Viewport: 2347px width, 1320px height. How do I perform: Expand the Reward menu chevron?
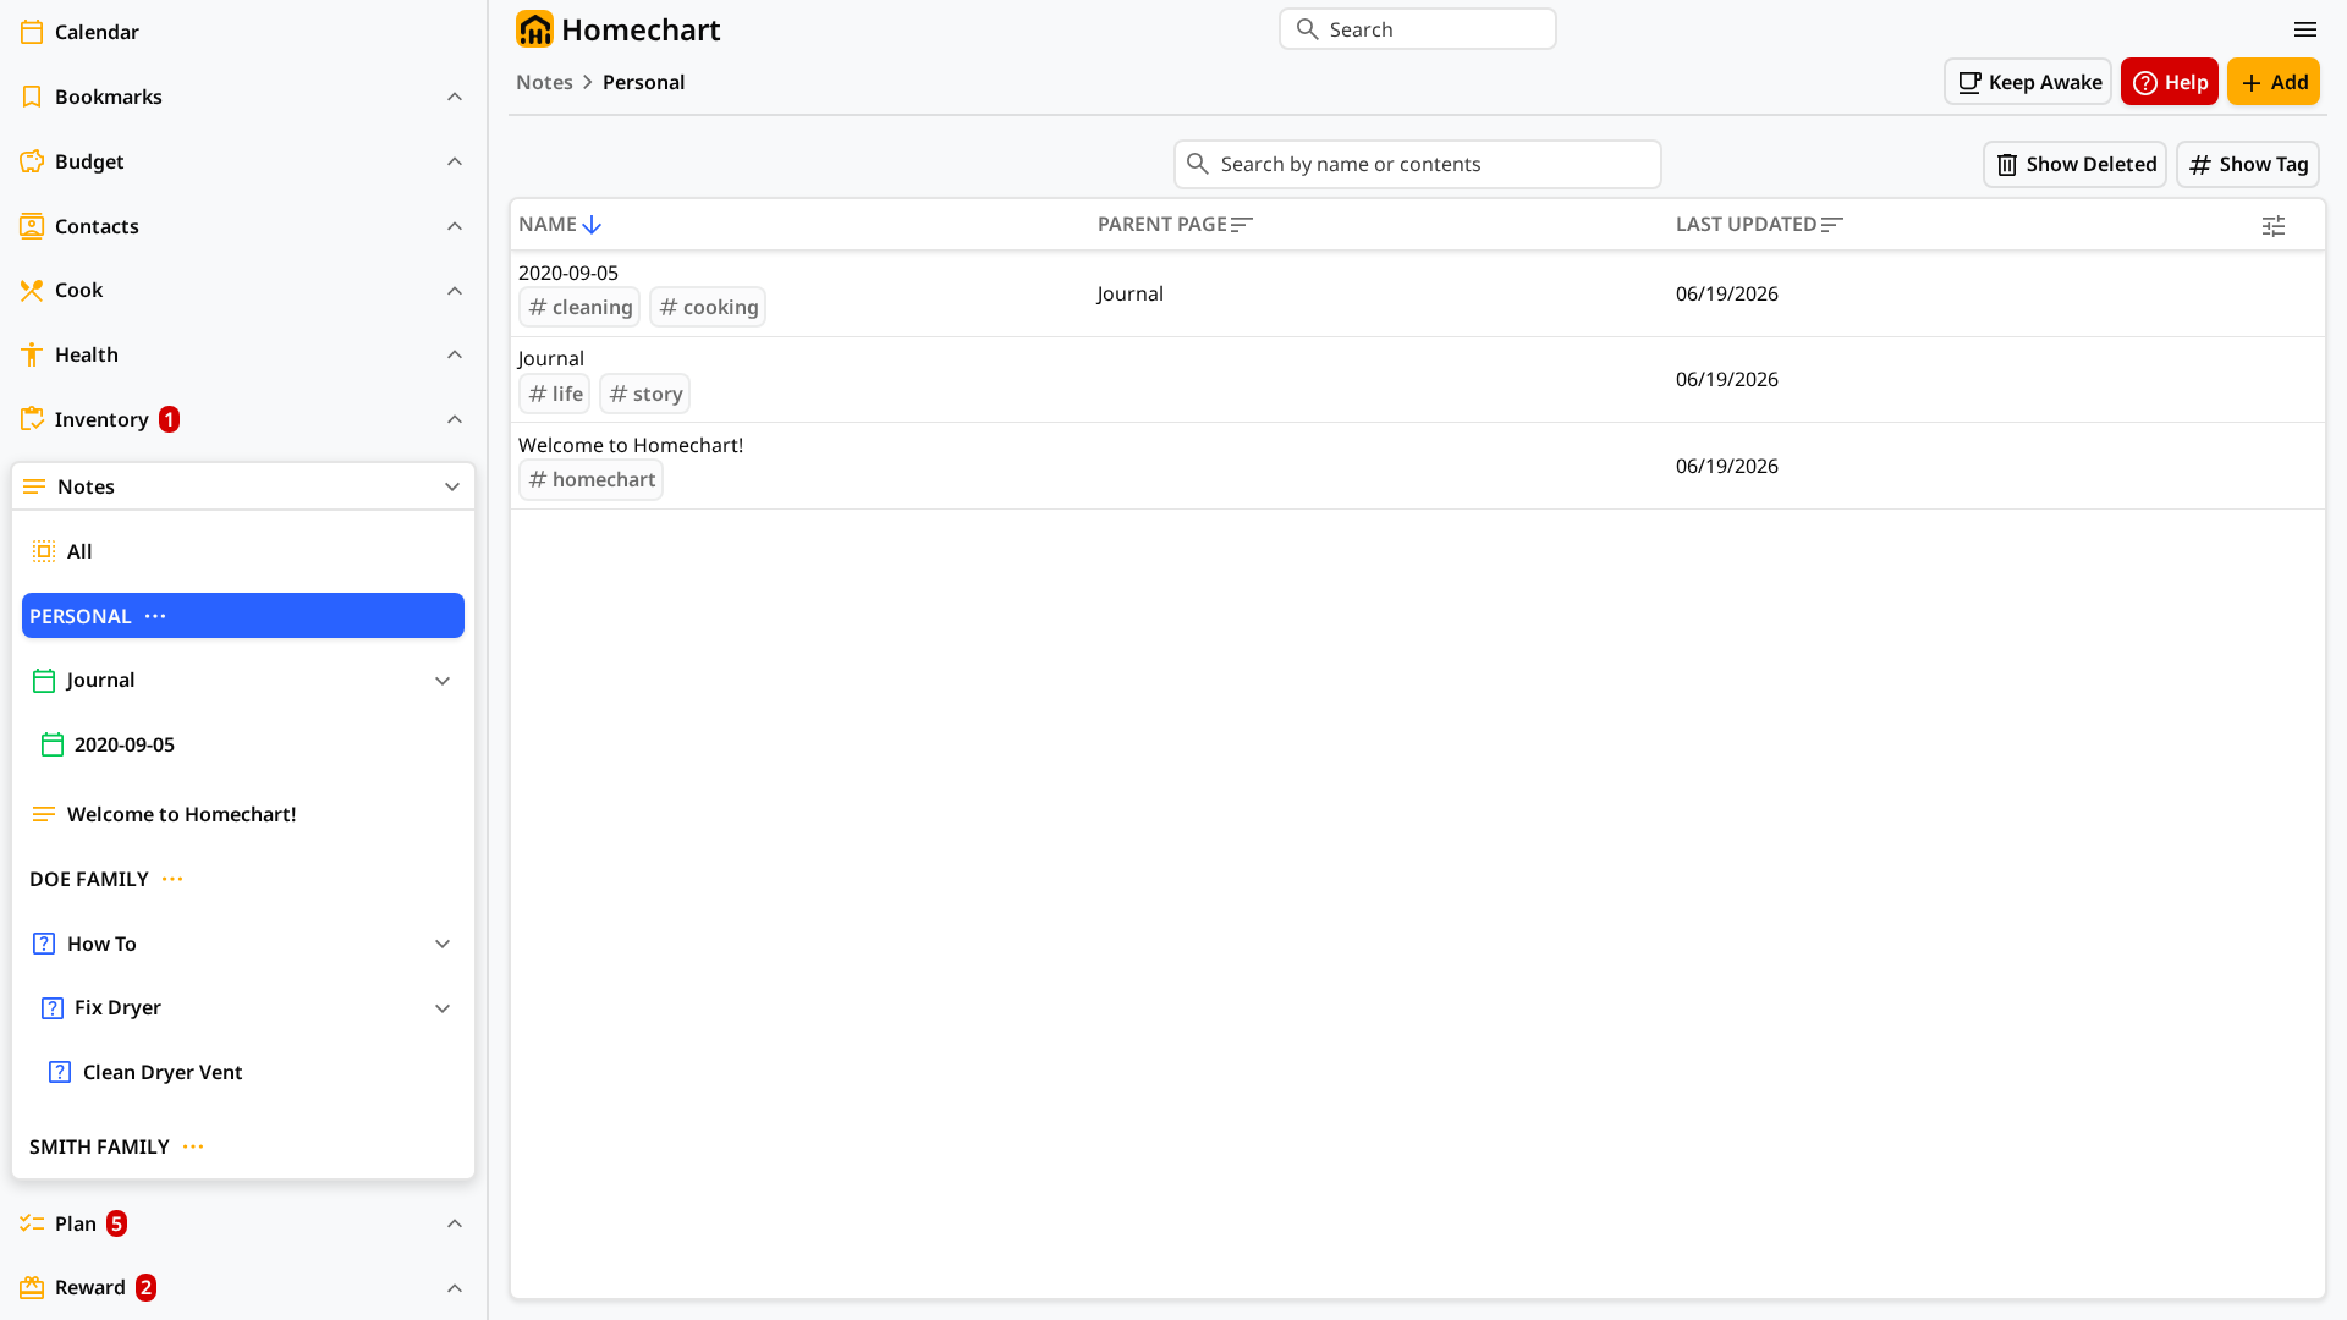[x=454, y=1288]
